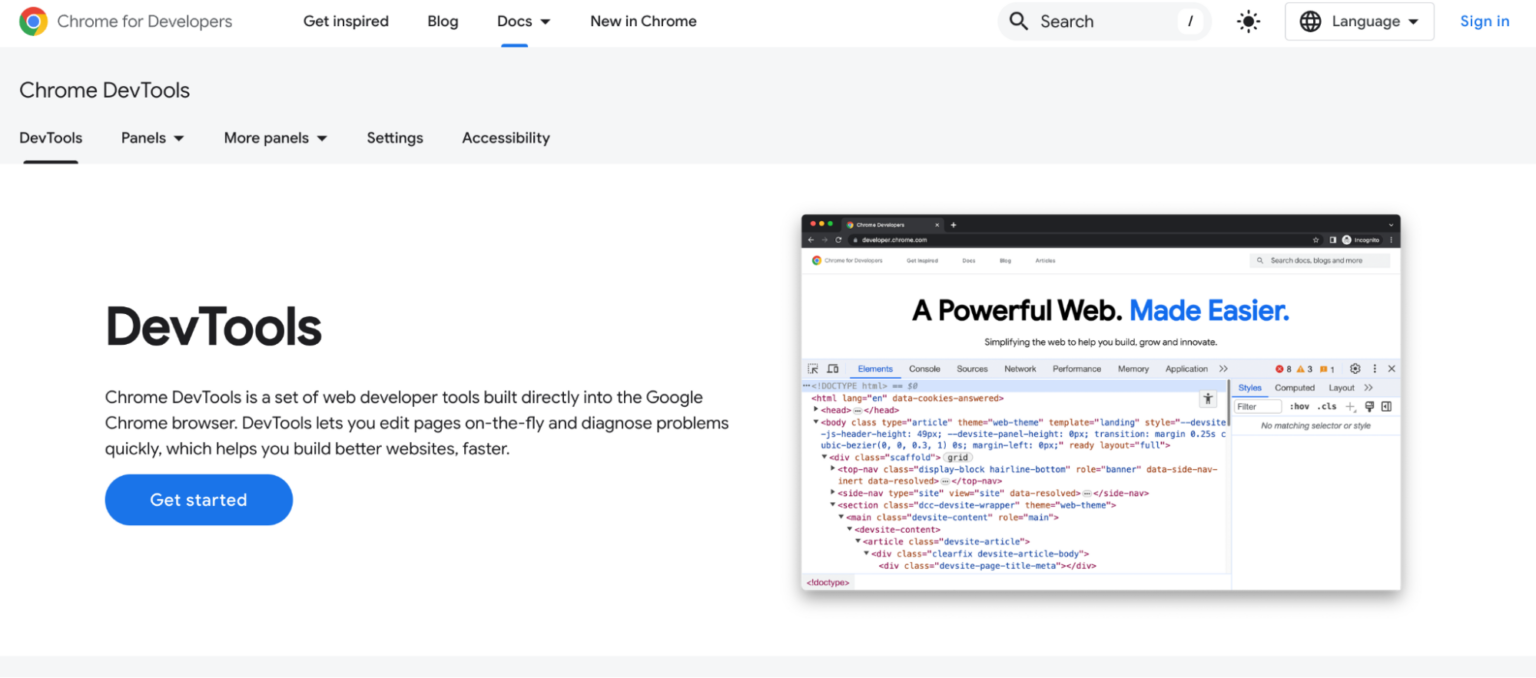Open the Accessibility section
1536x678 pixels.
coord(505,138)
